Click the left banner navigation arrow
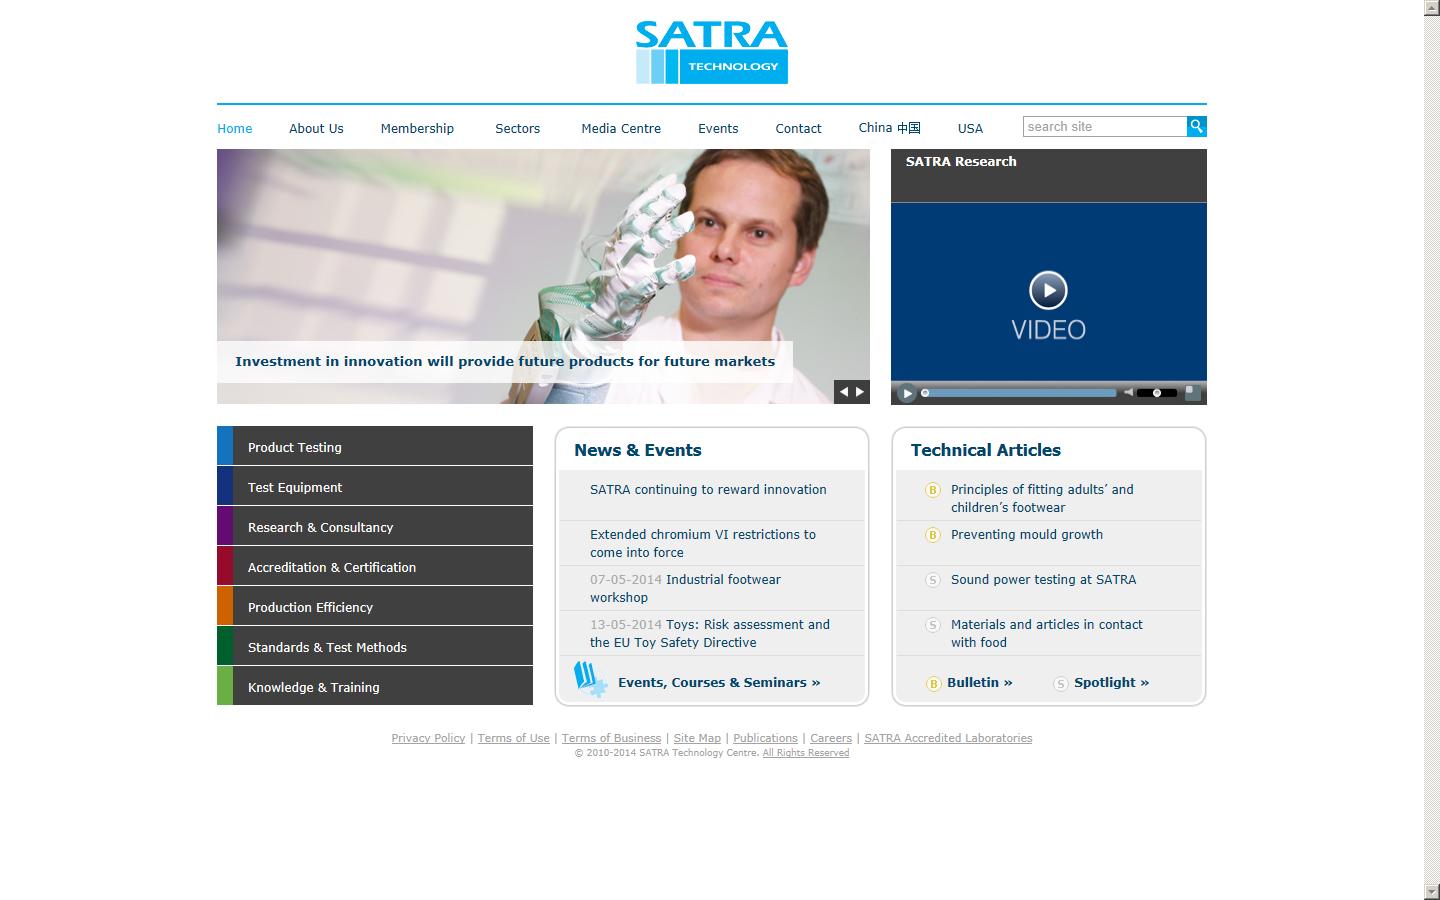1440x900 pixels. point(843,392)
